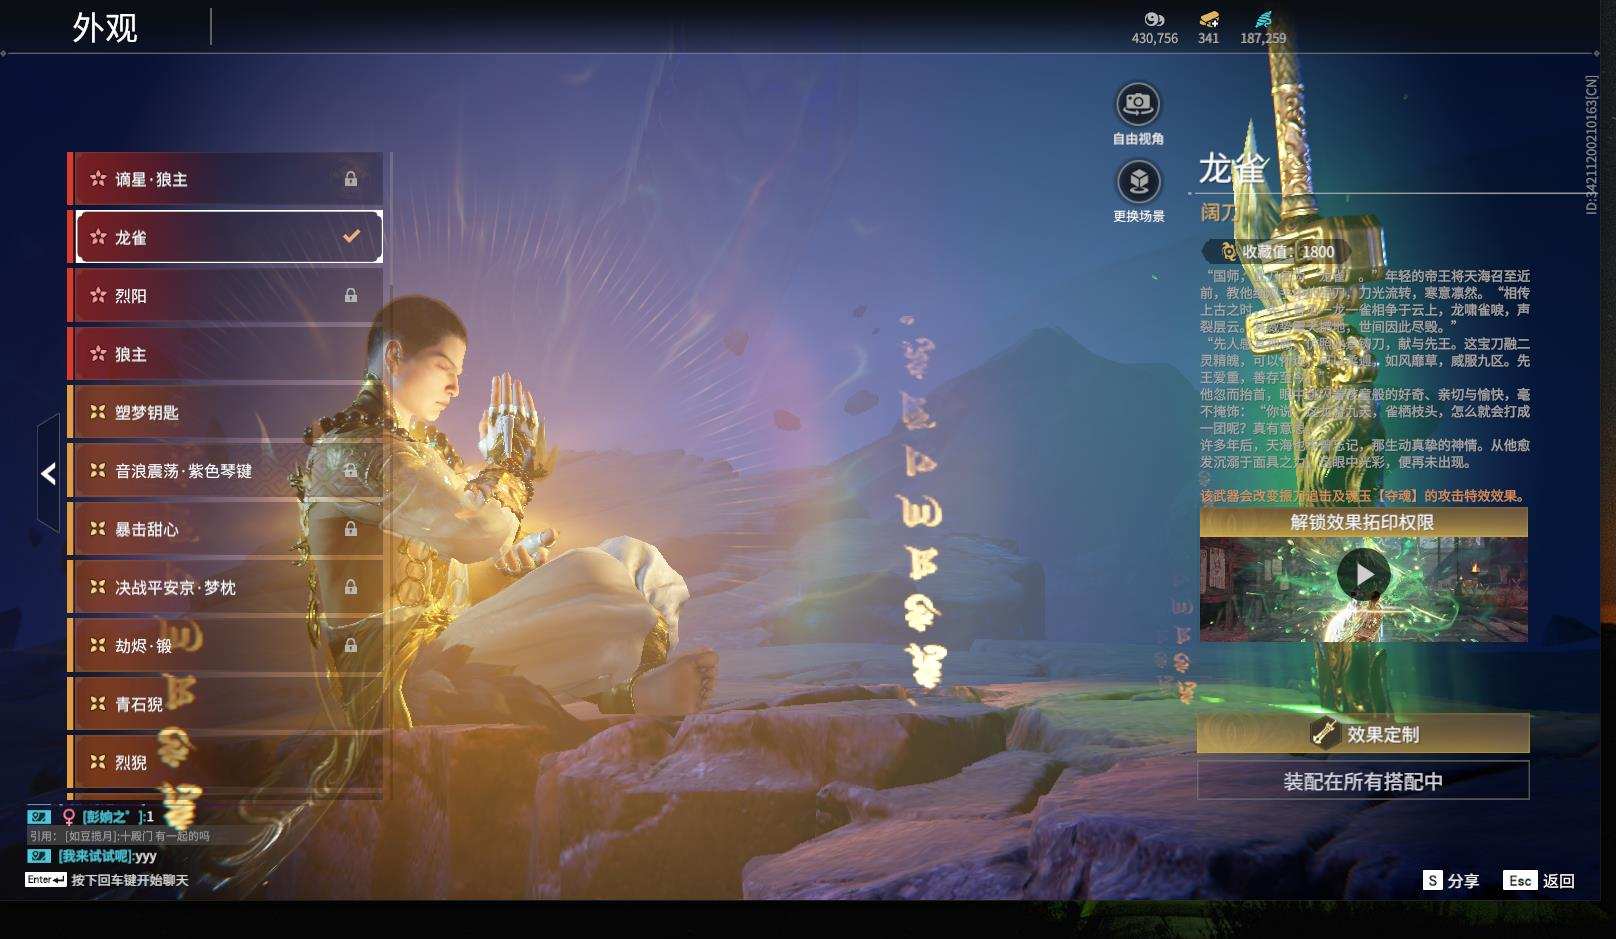
Task: Toggle the checkmark on 龙雀 skin
Action: click(351, 237)
